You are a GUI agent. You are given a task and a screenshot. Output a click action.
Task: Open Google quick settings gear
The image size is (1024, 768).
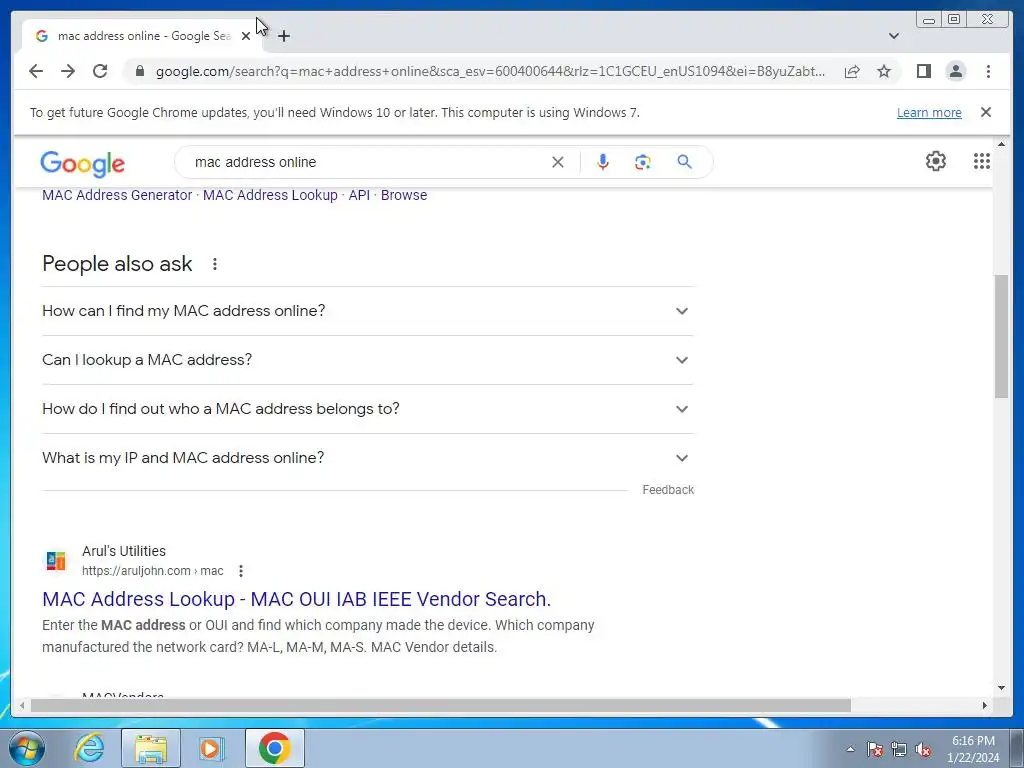pyautogui.click(x=936, y=161)
